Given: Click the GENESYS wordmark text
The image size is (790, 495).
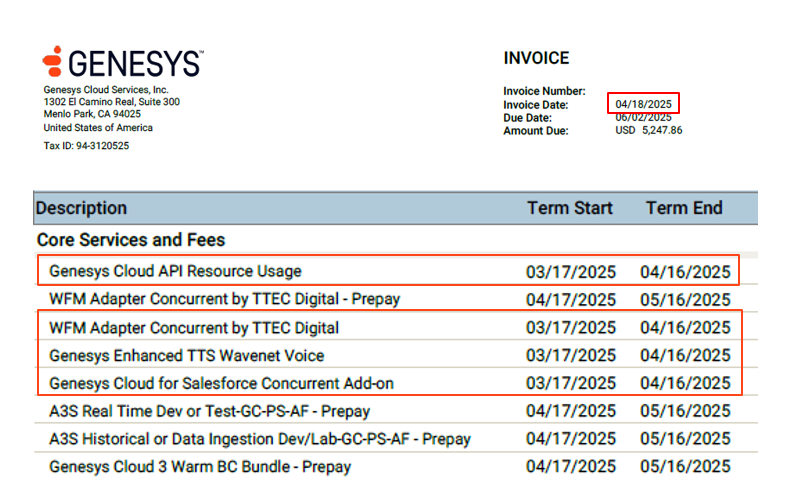Looking at the screenshot, I should [x=134, y=63].
